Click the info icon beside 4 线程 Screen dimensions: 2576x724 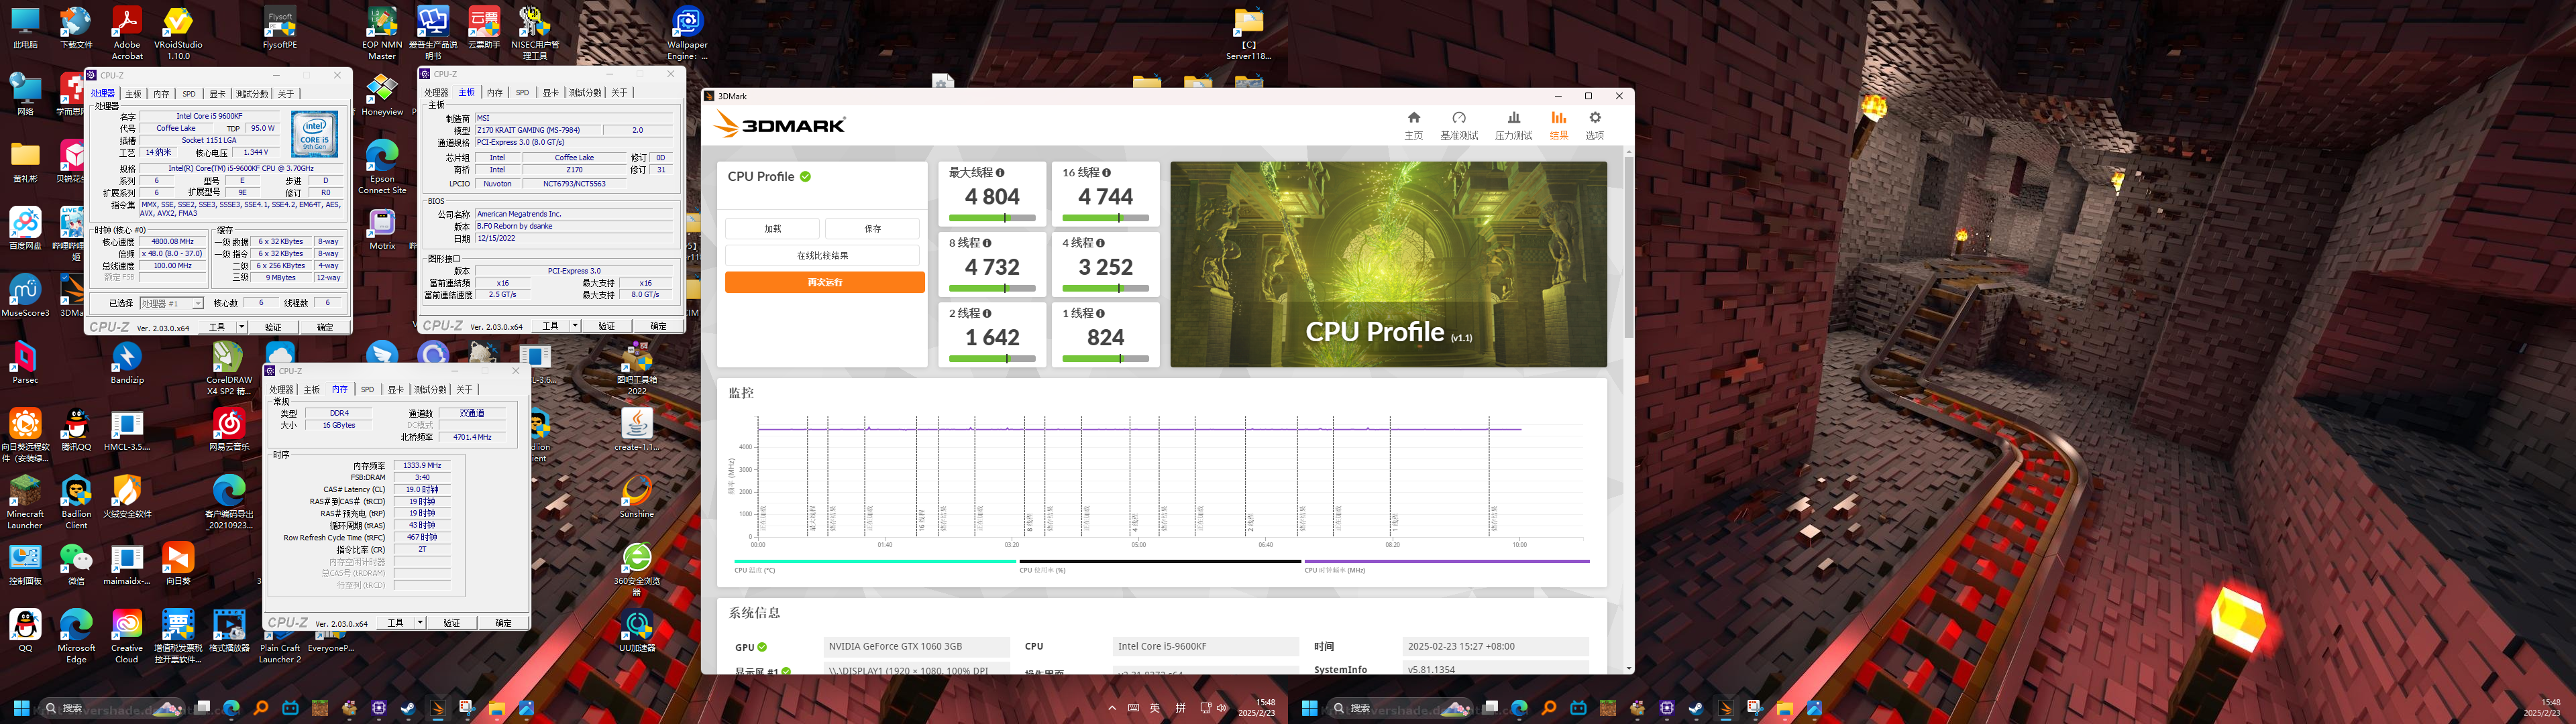pos(1100,243)
